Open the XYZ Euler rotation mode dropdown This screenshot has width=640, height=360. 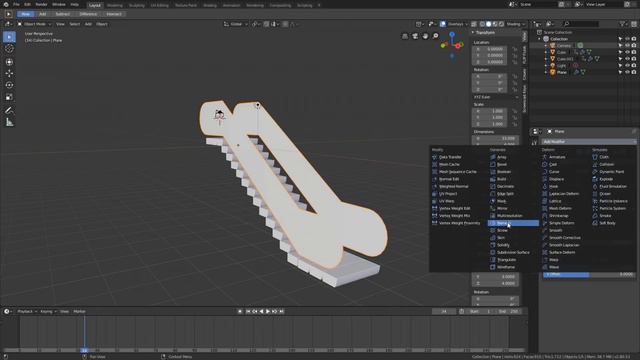pyautogui.click(x=496, y=97)
